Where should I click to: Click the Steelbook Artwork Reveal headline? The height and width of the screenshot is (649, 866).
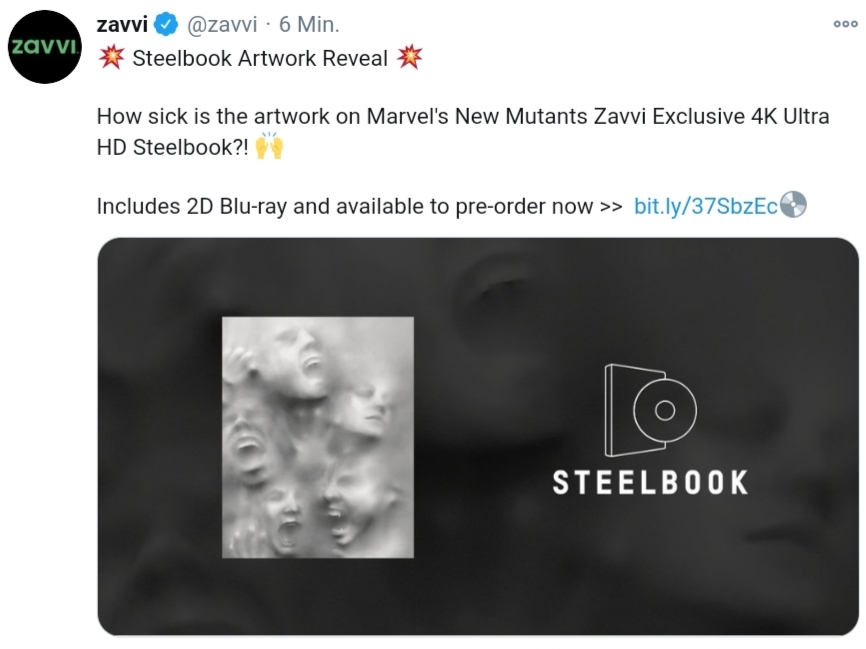coord(260,58)
